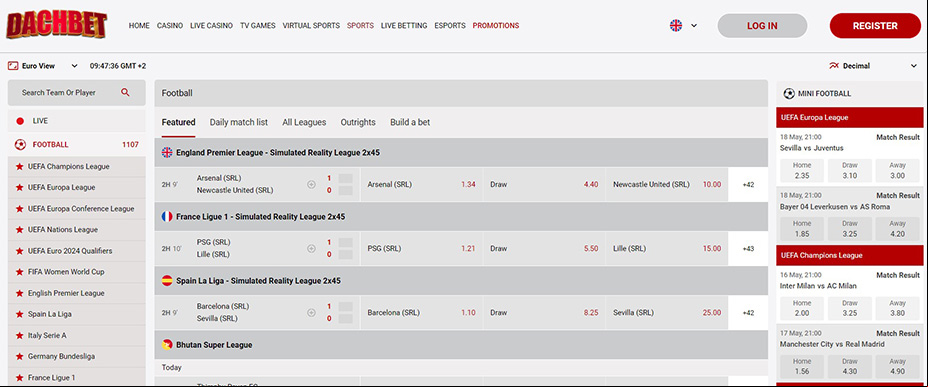Image resolution: width=928 pixels, height=387 pixels.
Task: Click the Log In button
Action: pos(762,25)
